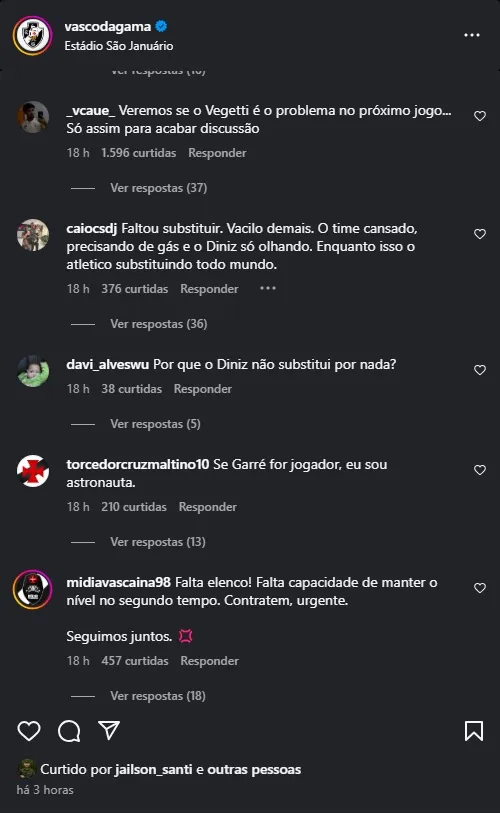This screenshot has height=813, width=500.
Task: Open midiavascaina98 avatar
Action: (x=33, y=590)
